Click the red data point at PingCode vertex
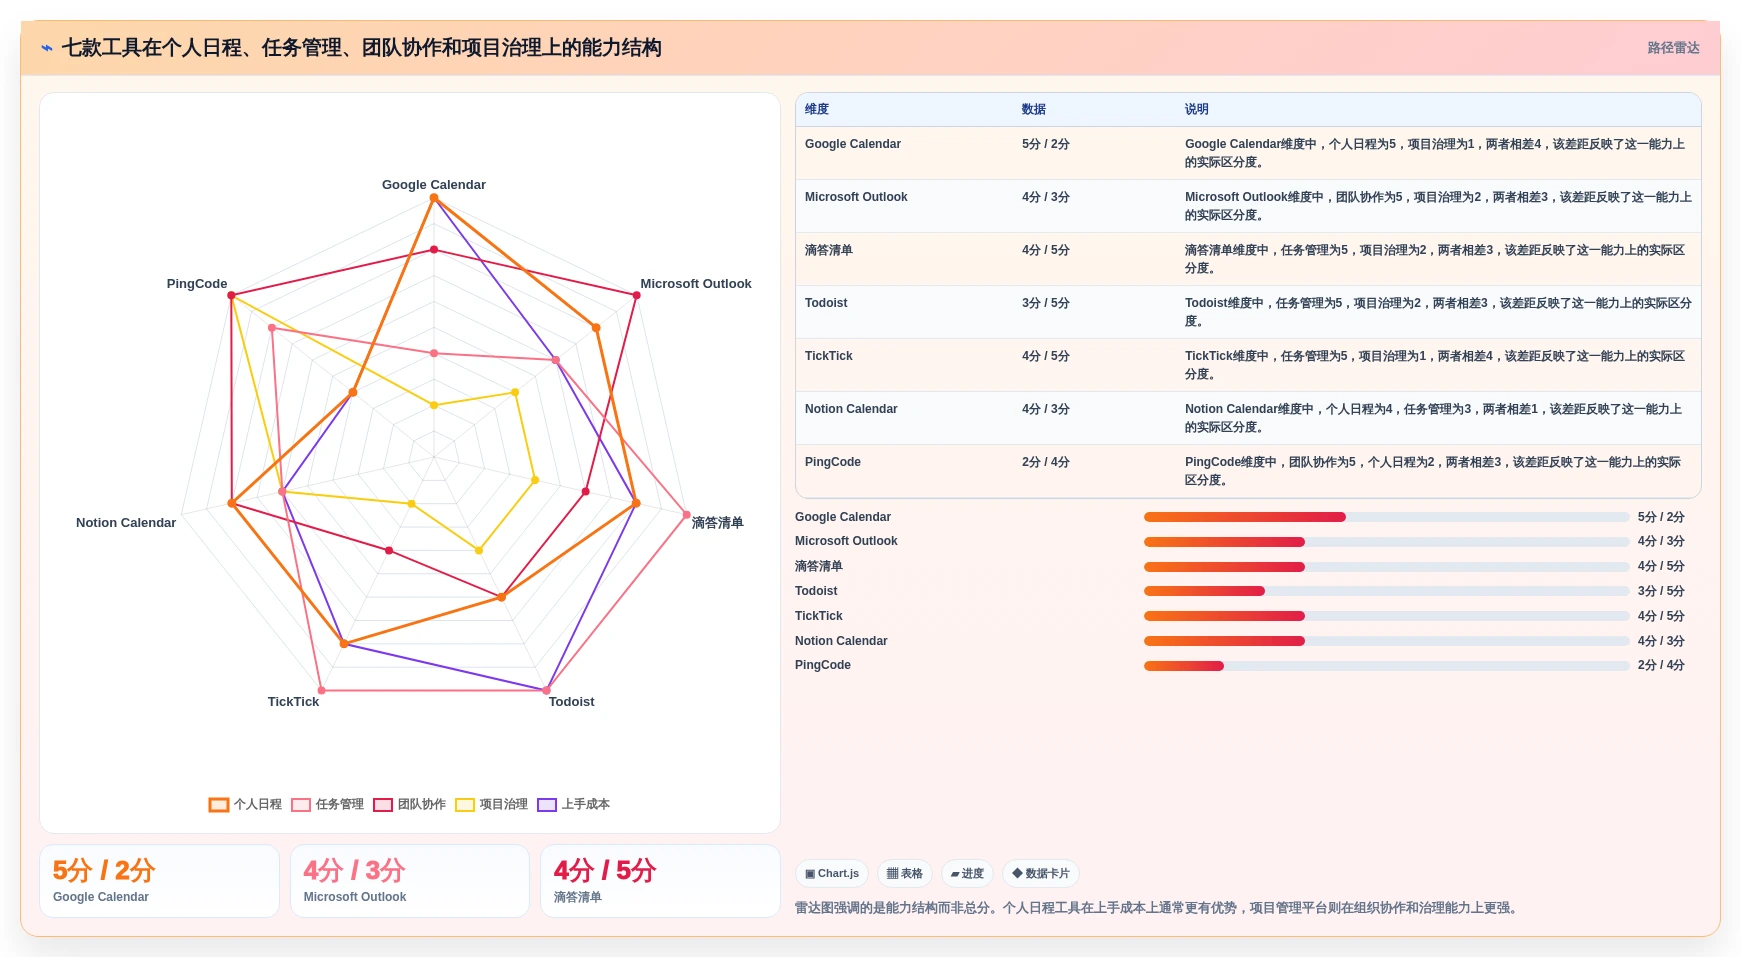The height and width of the screenshot is (957, 1741). click(231, 296)
